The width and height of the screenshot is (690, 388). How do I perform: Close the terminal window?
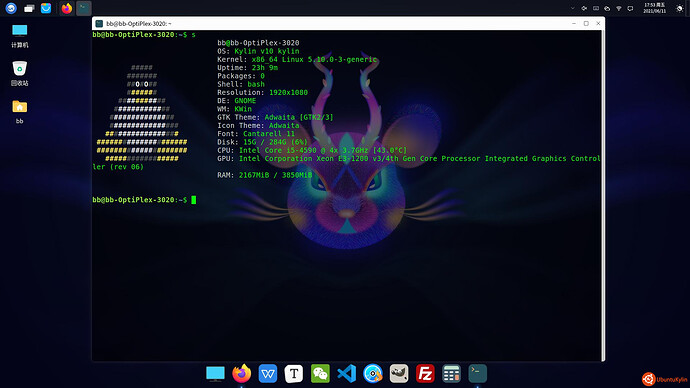pos(598,23)
